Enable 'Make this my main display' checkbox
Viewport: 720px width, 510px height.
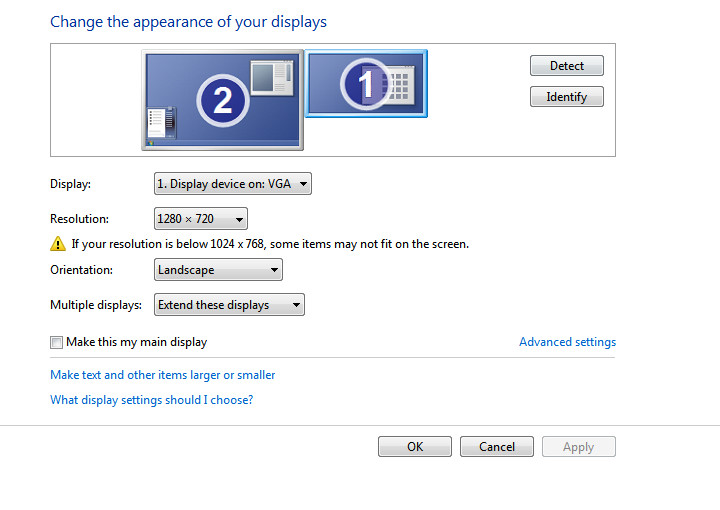pos(57,342)
